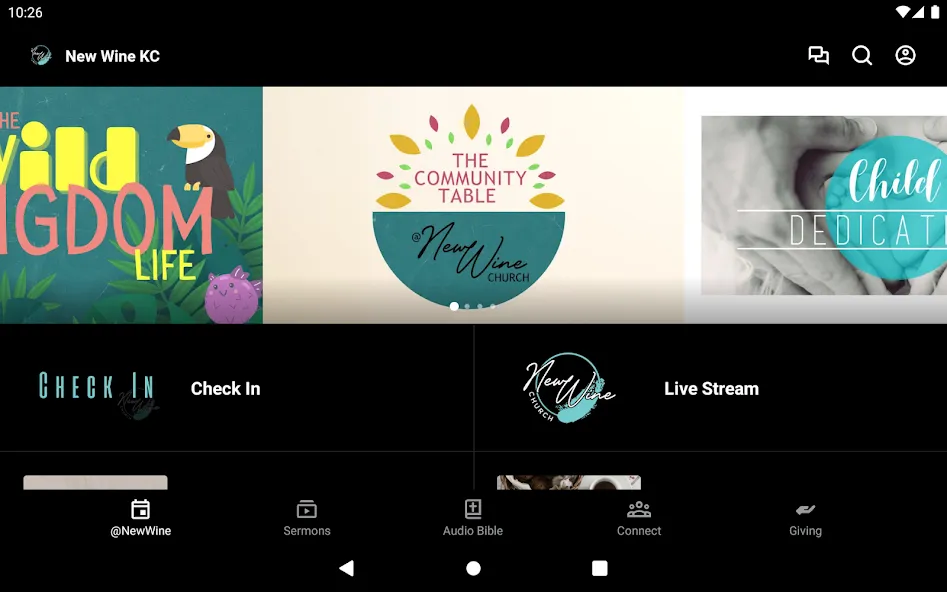Switch to the @NewWine tab
Viewport: 947px width, 592px height.
point(141,518)
